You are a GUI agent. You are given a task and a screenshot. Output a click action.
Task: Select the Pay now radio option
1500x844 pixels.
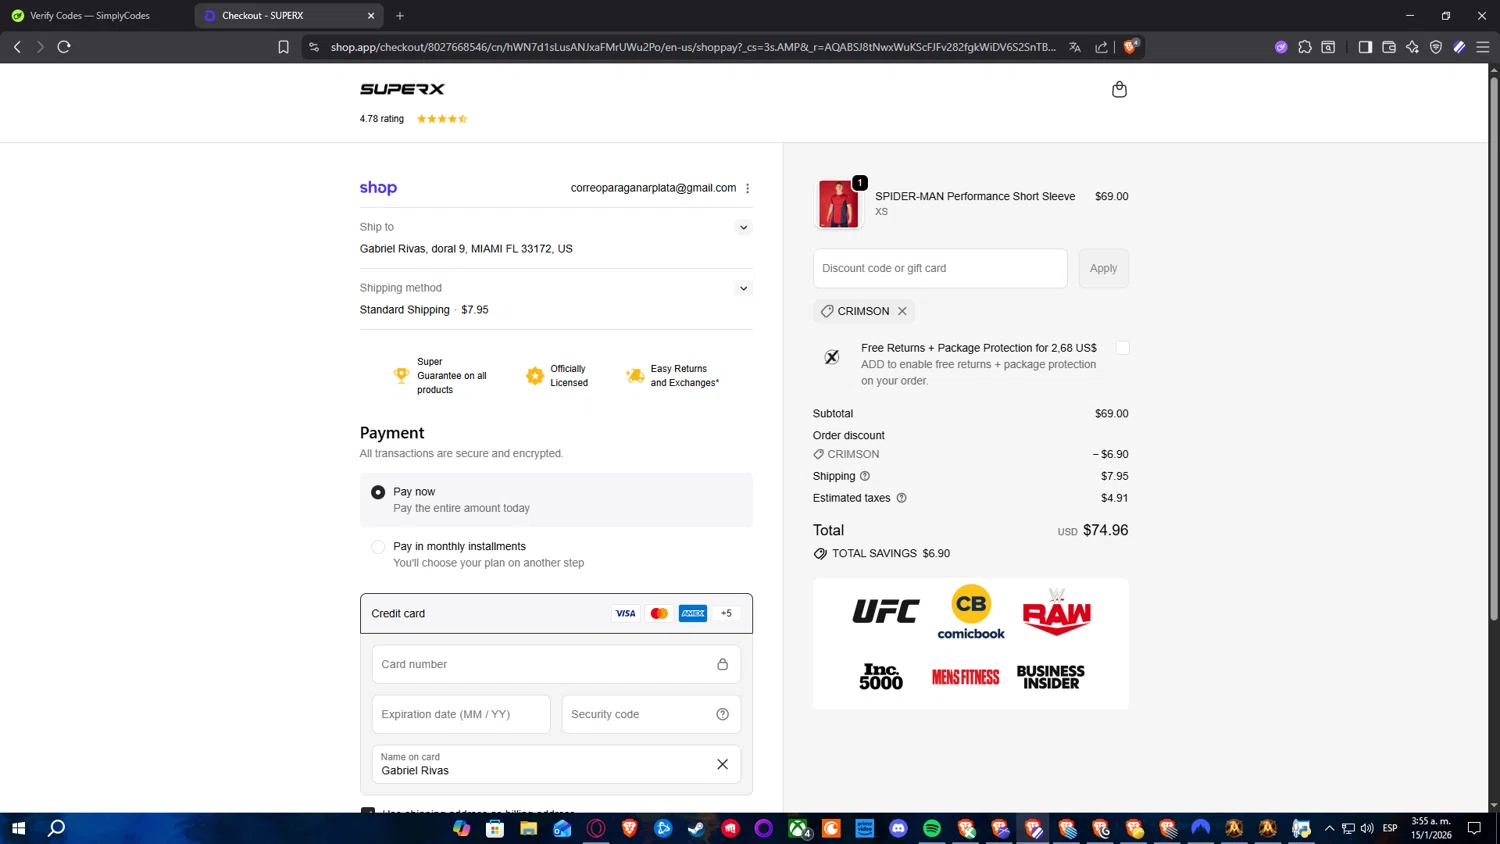click(x=378, y=492)
